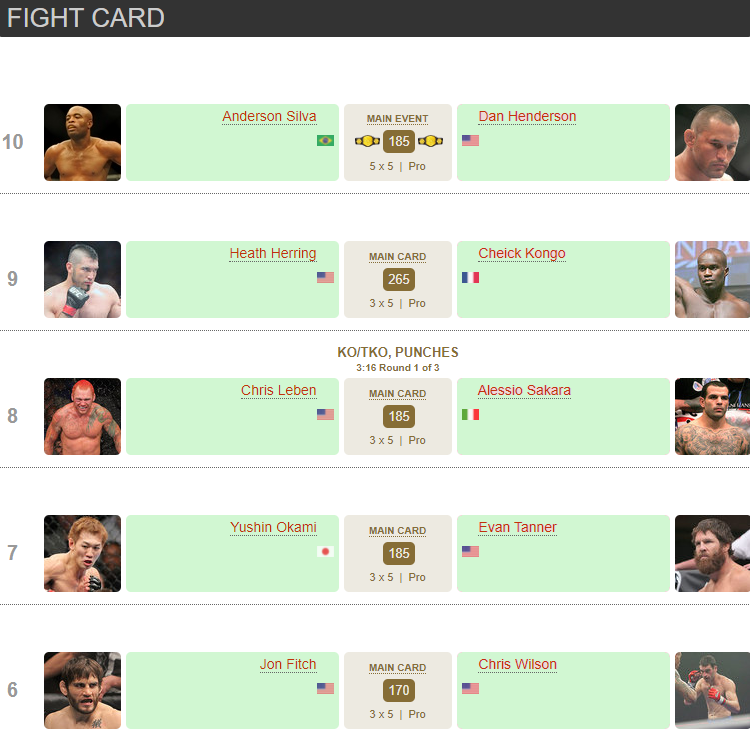Click left championship belt icon in main event

click(x=367, y=141)
